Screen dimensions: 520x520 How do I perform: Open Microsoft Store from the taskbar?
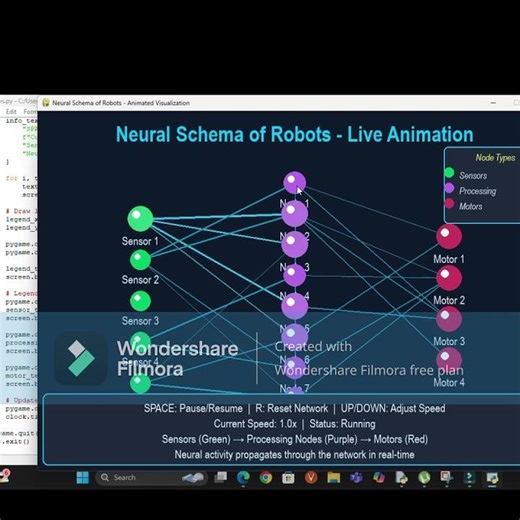click(288, 478)
